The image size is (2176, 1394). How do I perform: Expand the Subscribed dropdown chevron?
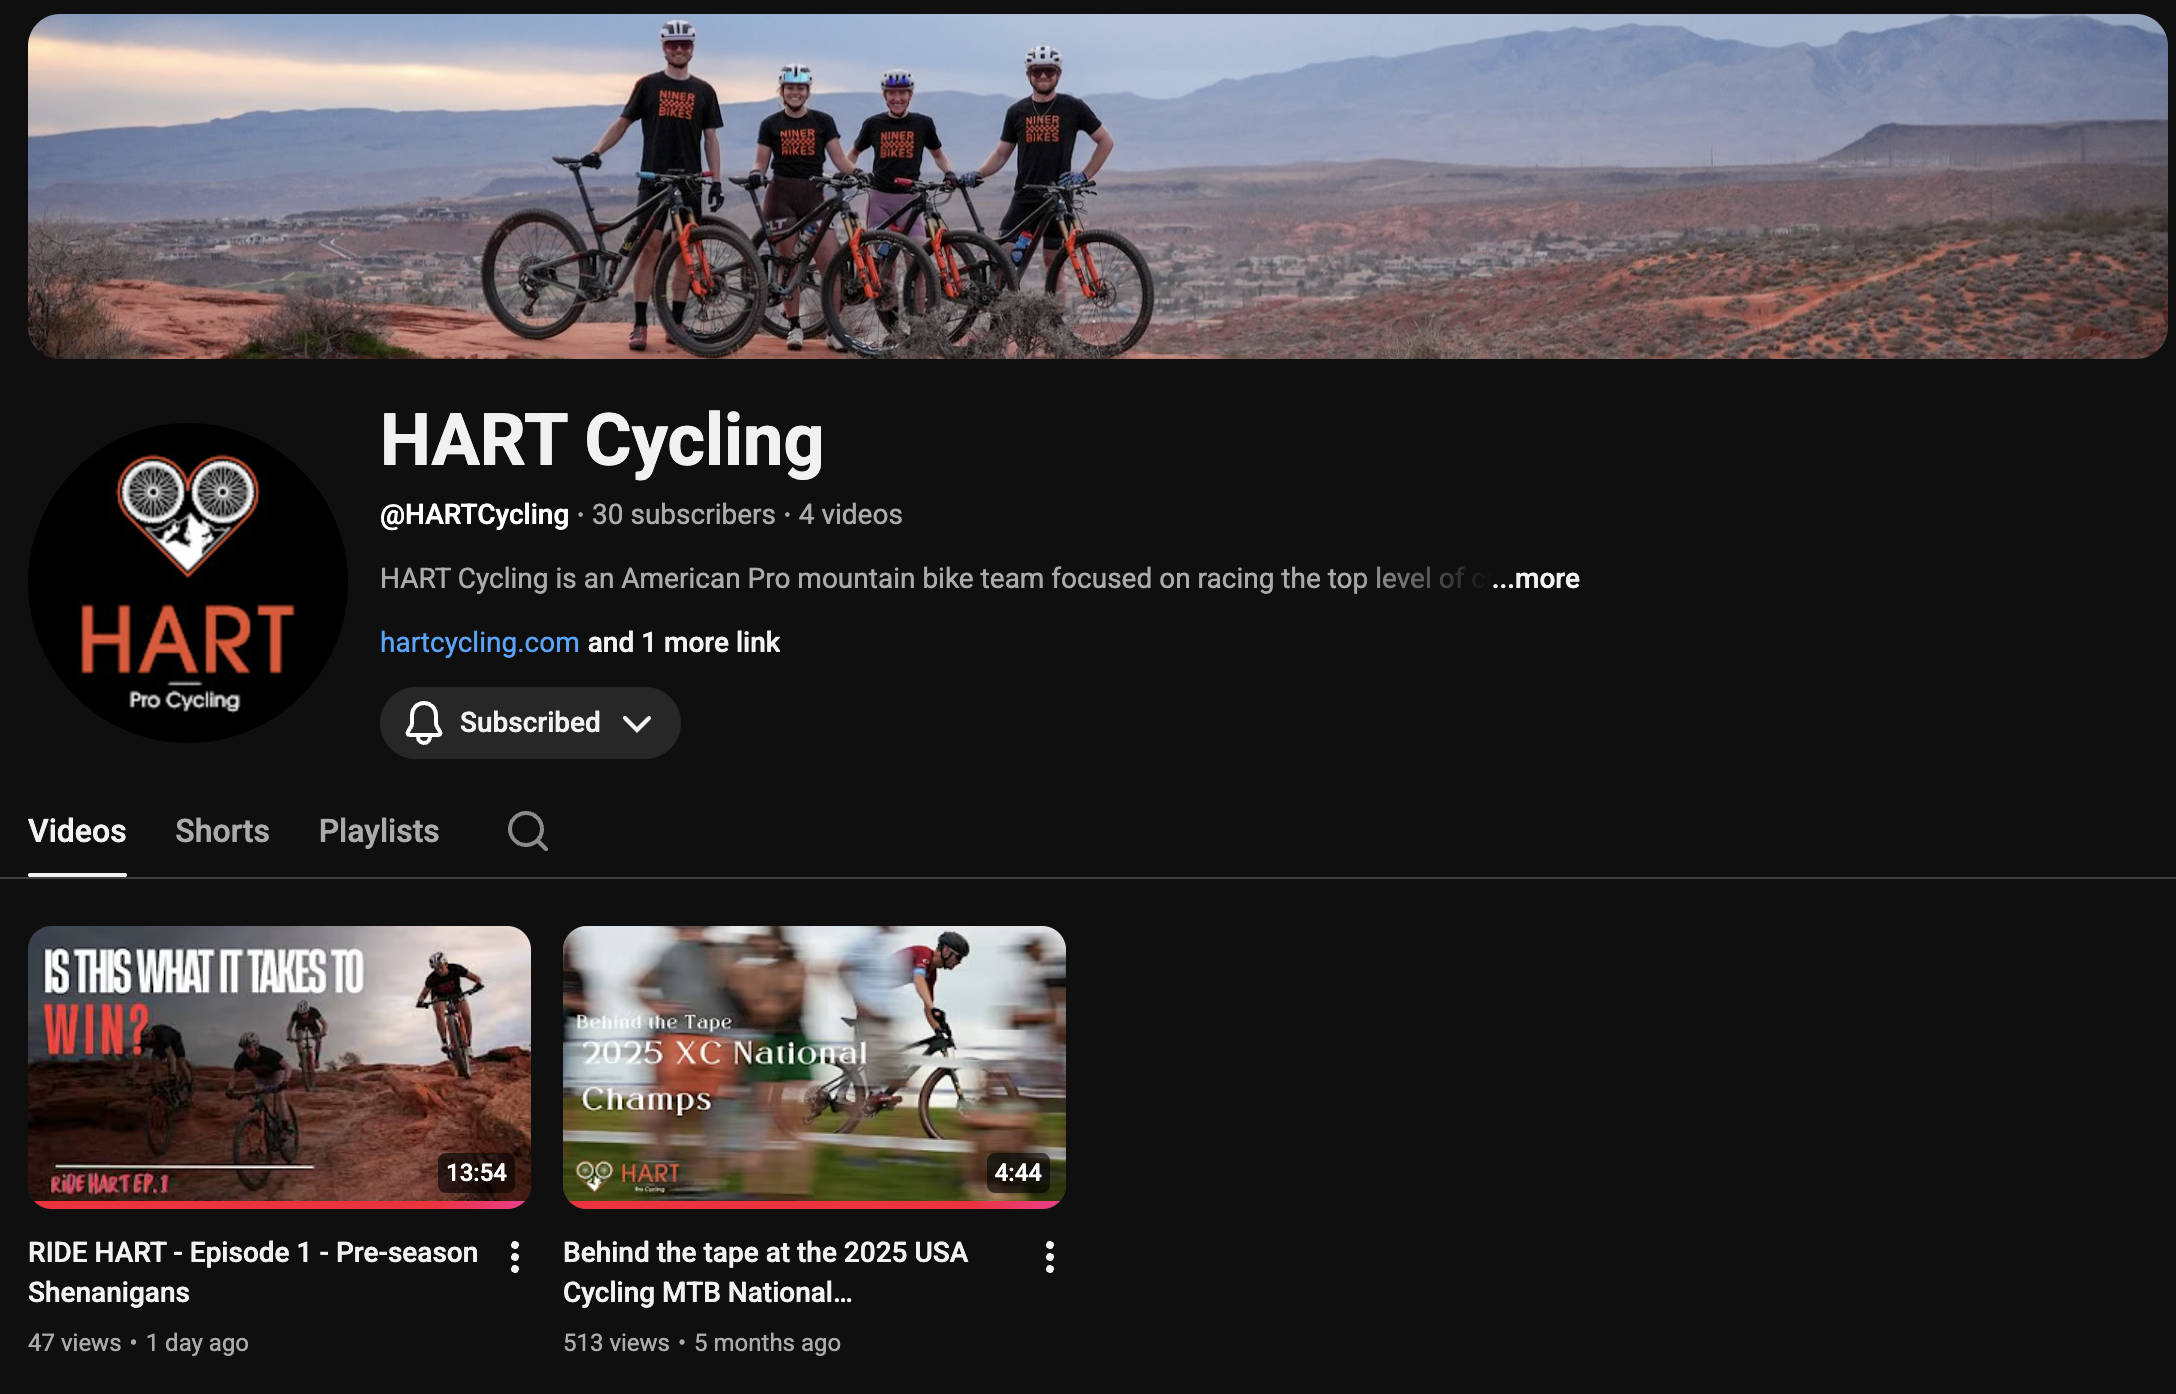(x=637, y=723)
